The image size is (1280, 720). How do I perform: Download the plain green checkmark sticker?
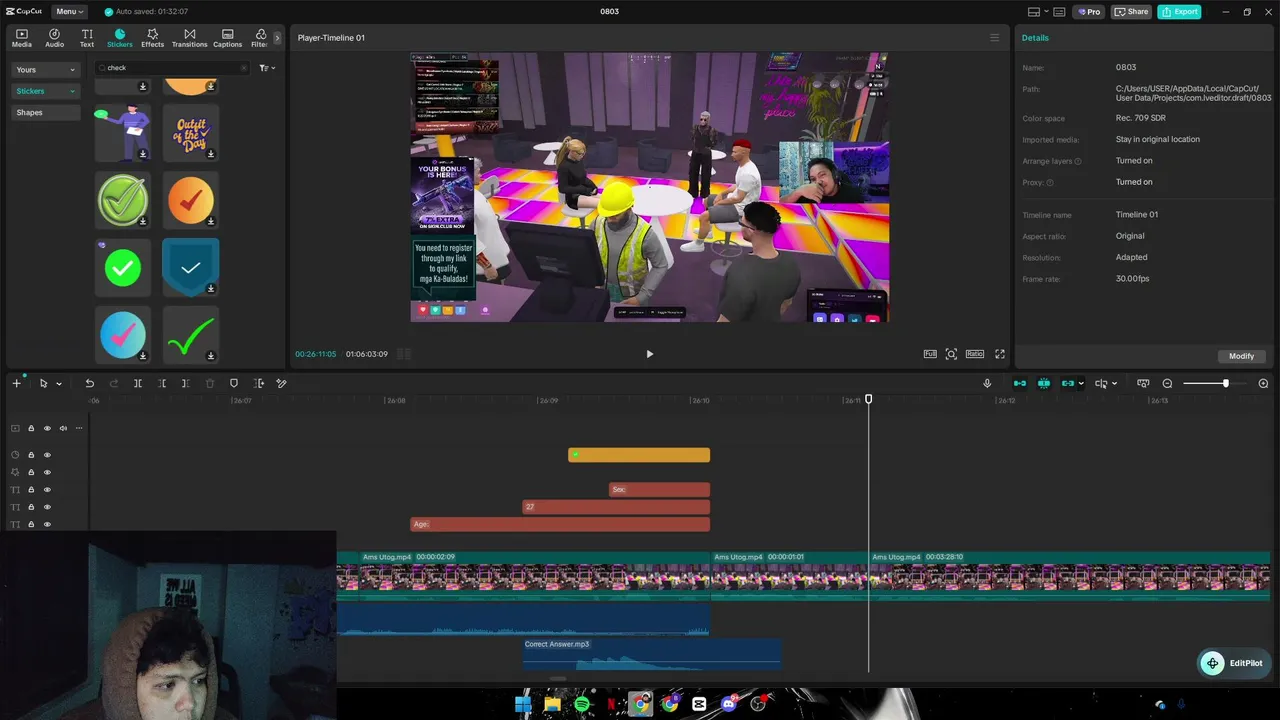211,355
